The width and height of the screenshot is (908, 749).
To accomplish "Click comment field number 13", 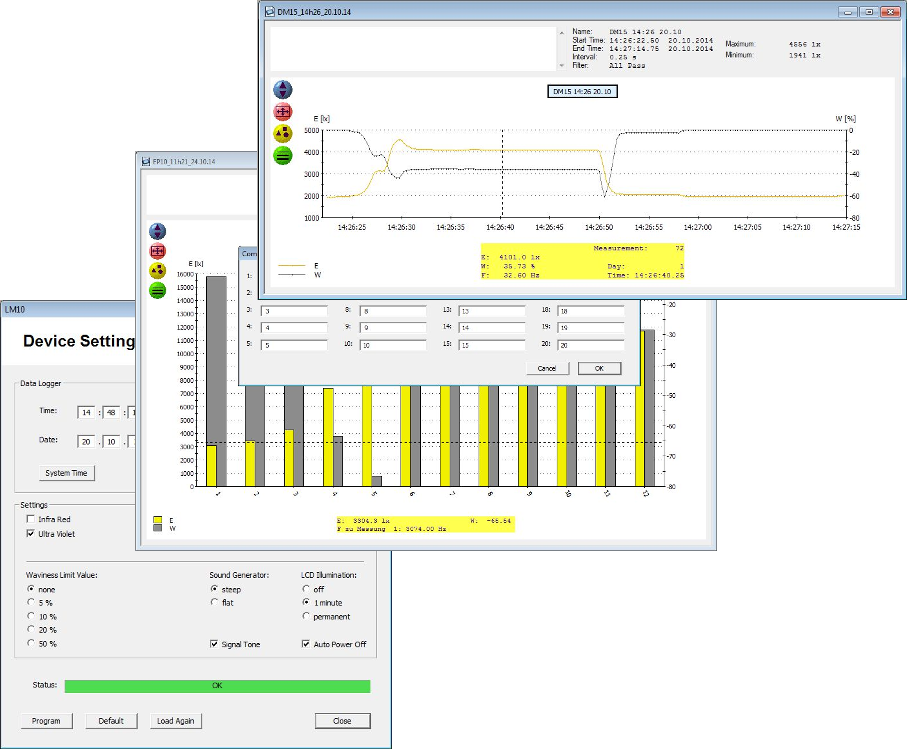I will tap(492, 311).
